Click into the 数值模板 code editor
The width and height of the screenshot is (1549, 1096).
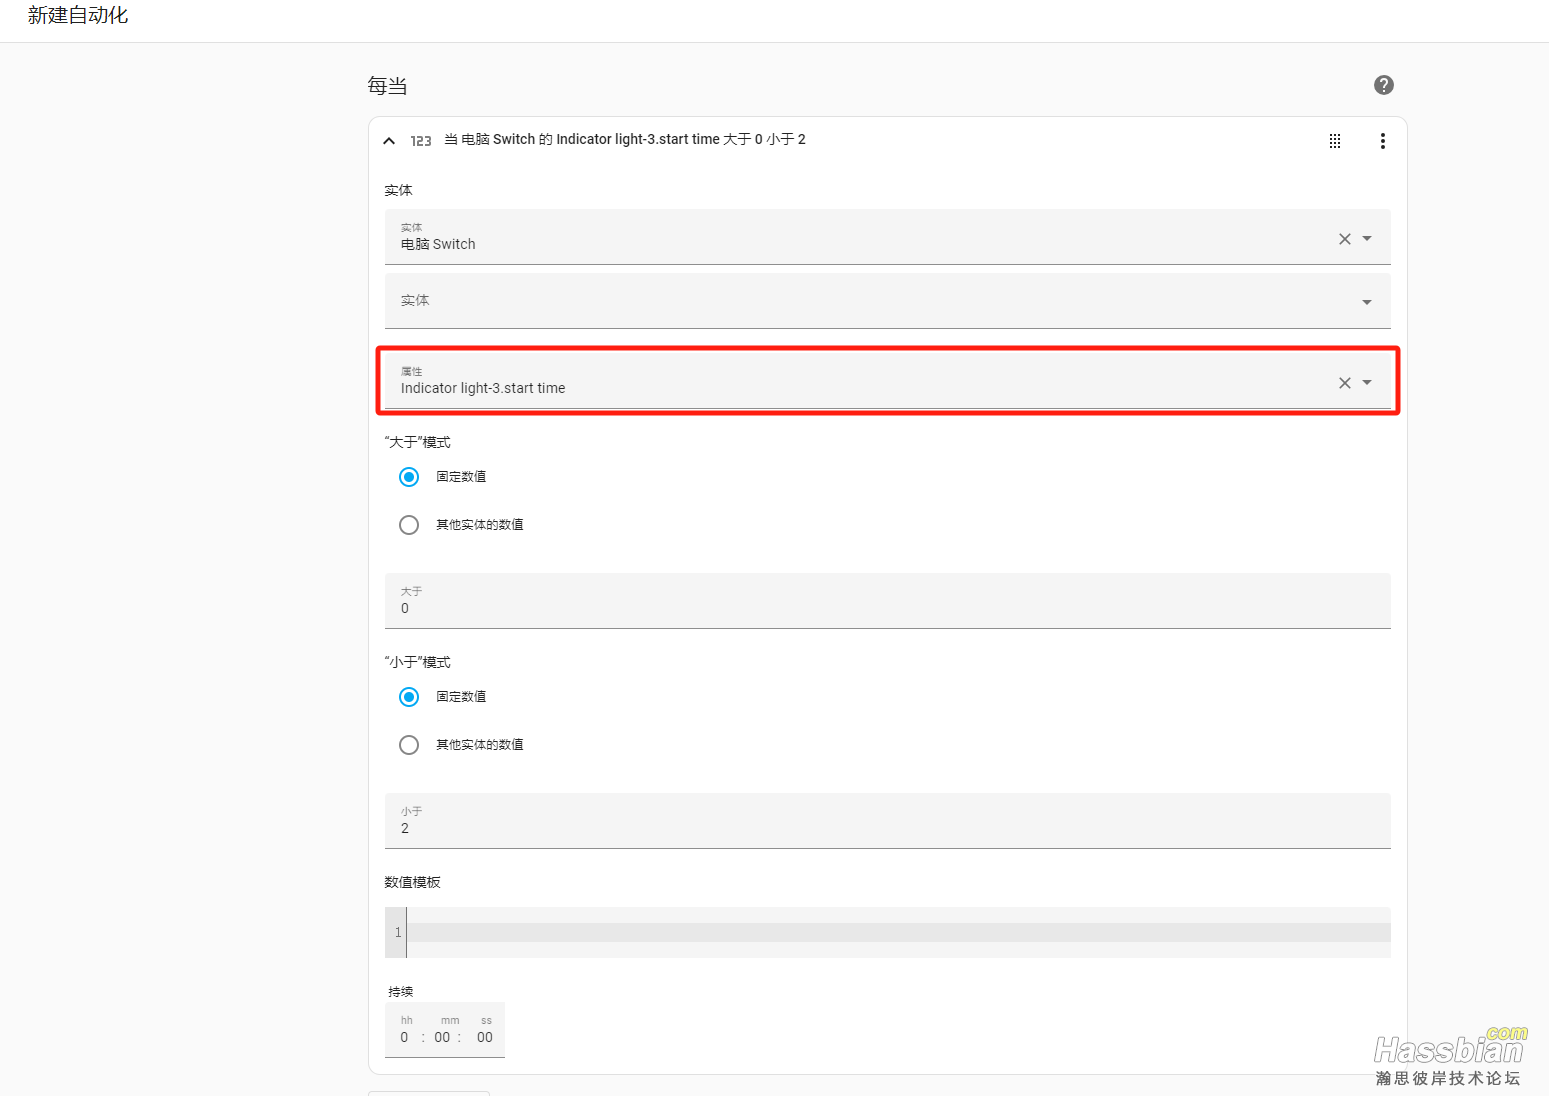[898, 932]
